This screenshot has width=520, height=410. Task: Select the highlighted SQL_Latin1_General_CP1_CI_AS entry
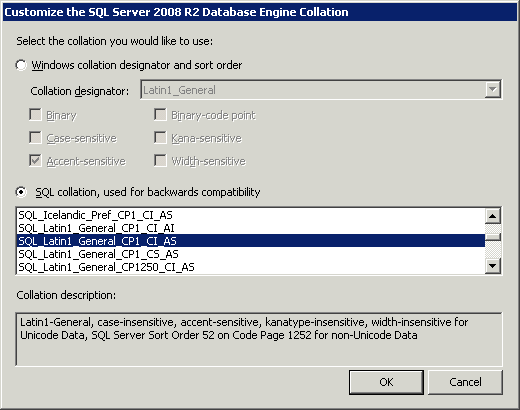tap(251, 241)
